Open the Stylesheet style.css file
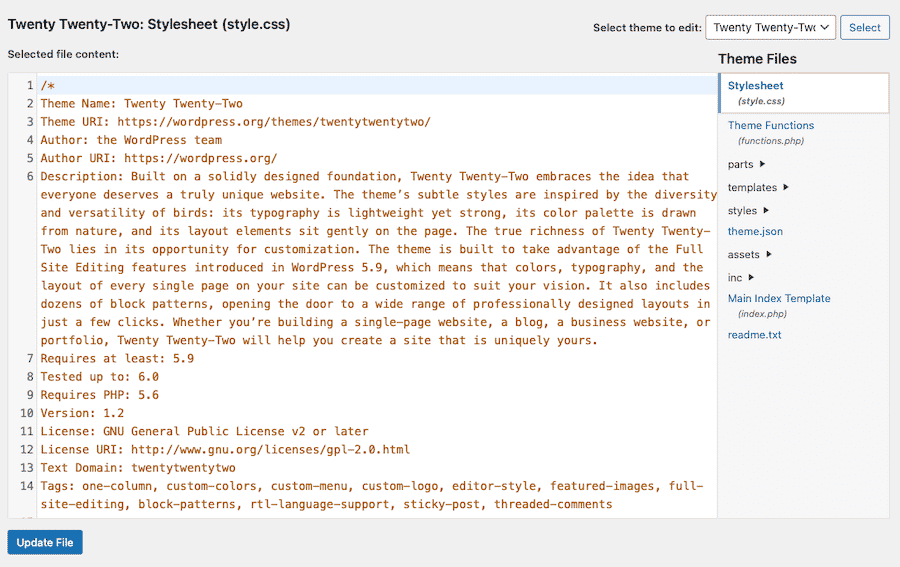 coord(756,86)
